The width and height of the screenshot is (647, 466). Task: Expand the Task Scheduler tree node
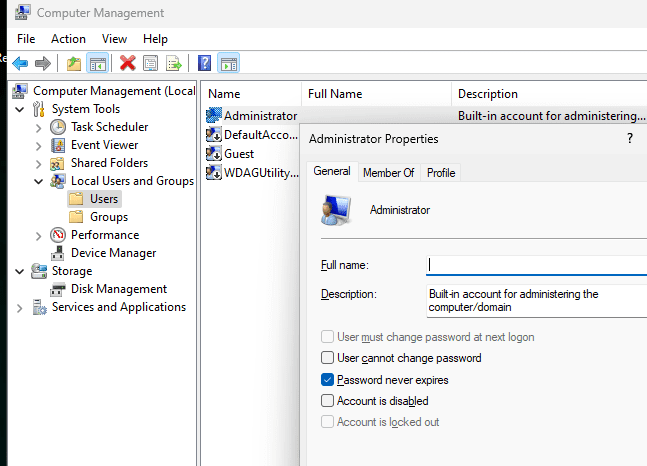[x=38, y=127]
